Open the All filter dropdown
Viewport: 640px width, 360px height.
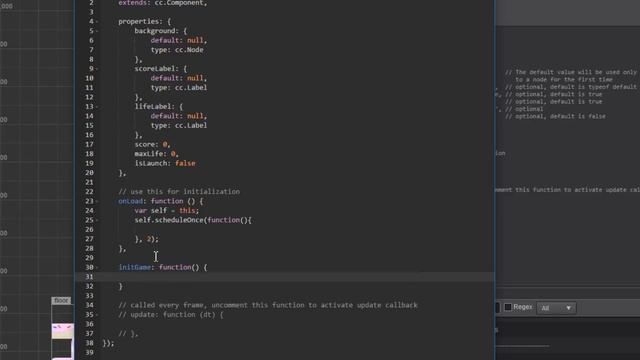pos(556,308)
